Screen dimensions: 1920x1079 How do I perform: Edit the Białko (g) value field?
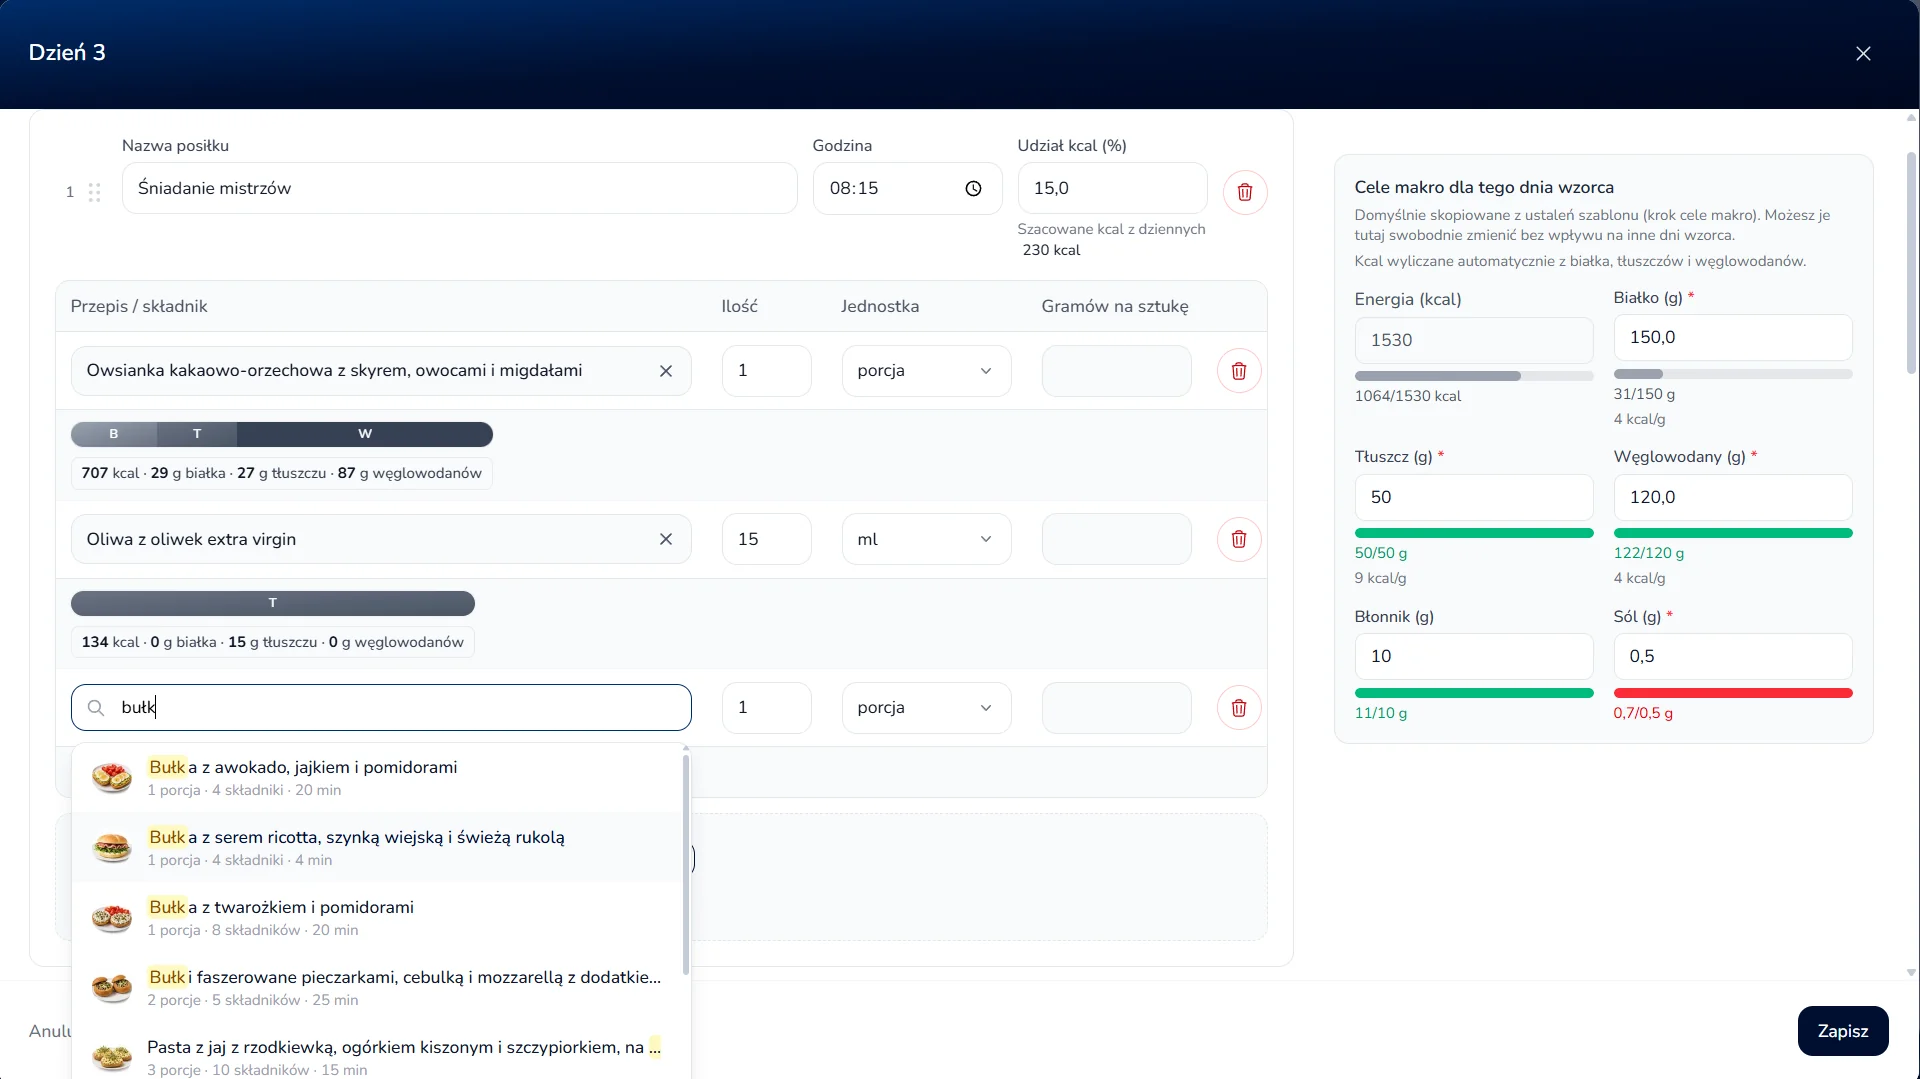(1732, 338)
